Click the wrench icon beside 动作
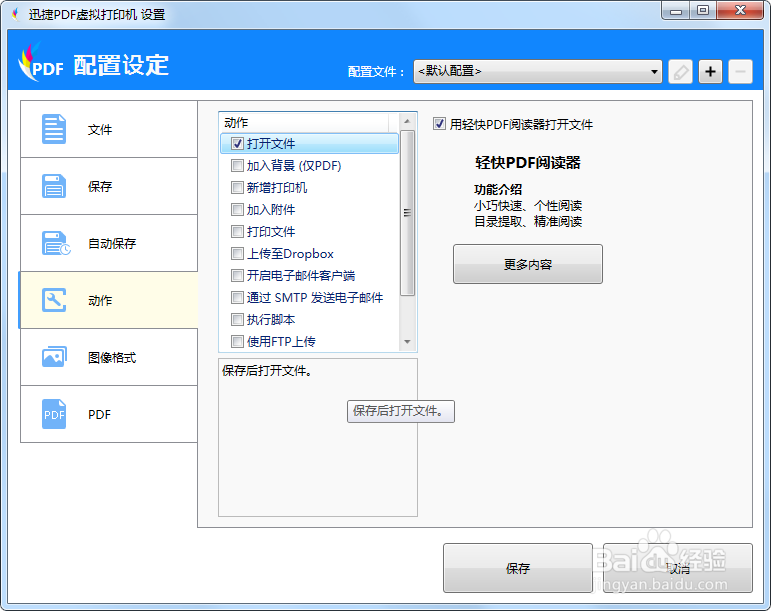 [54, 300]
